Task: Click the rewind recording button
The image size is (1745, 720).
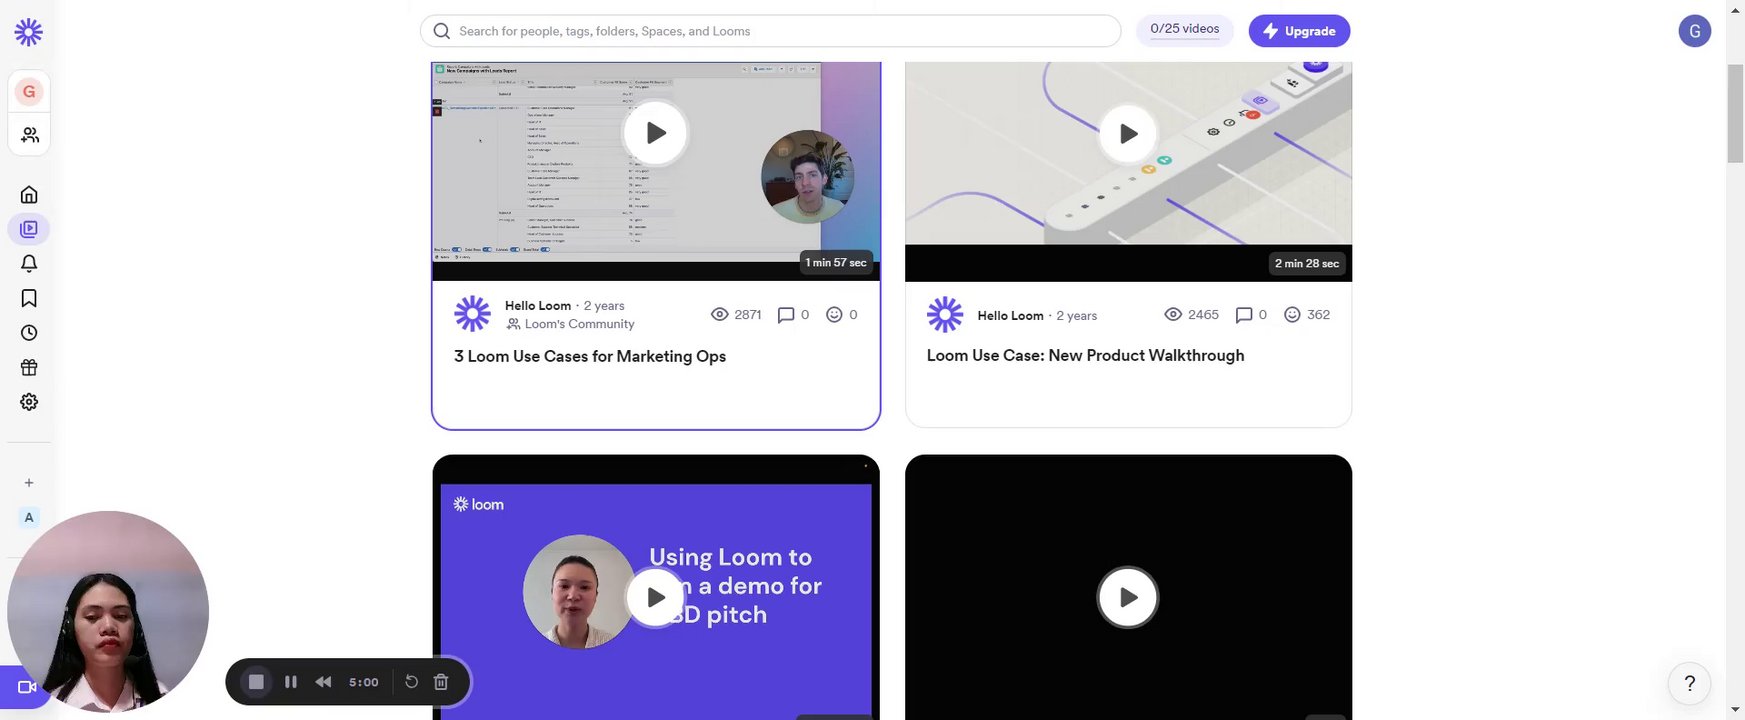Action: click(323, 682)
